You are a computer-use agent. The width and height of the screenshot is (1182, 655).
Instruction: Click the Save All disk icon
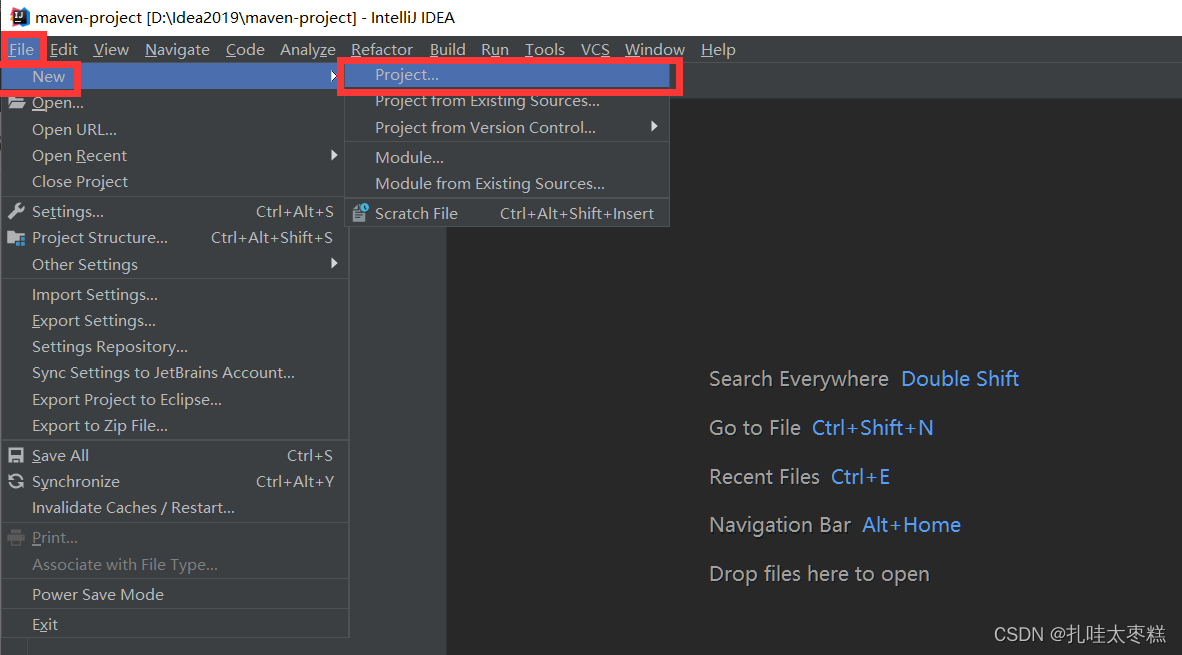[16, 455]
